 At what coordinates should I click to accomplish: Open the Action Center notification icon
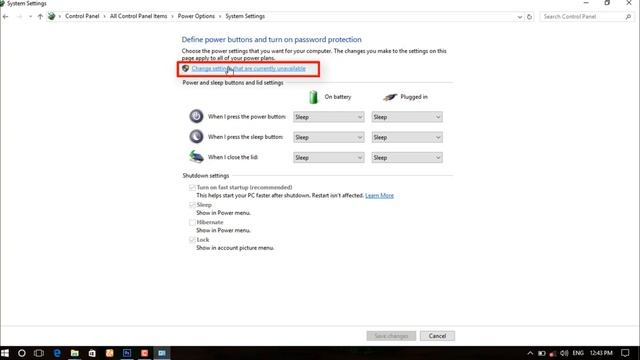click(x=625, y=353)
